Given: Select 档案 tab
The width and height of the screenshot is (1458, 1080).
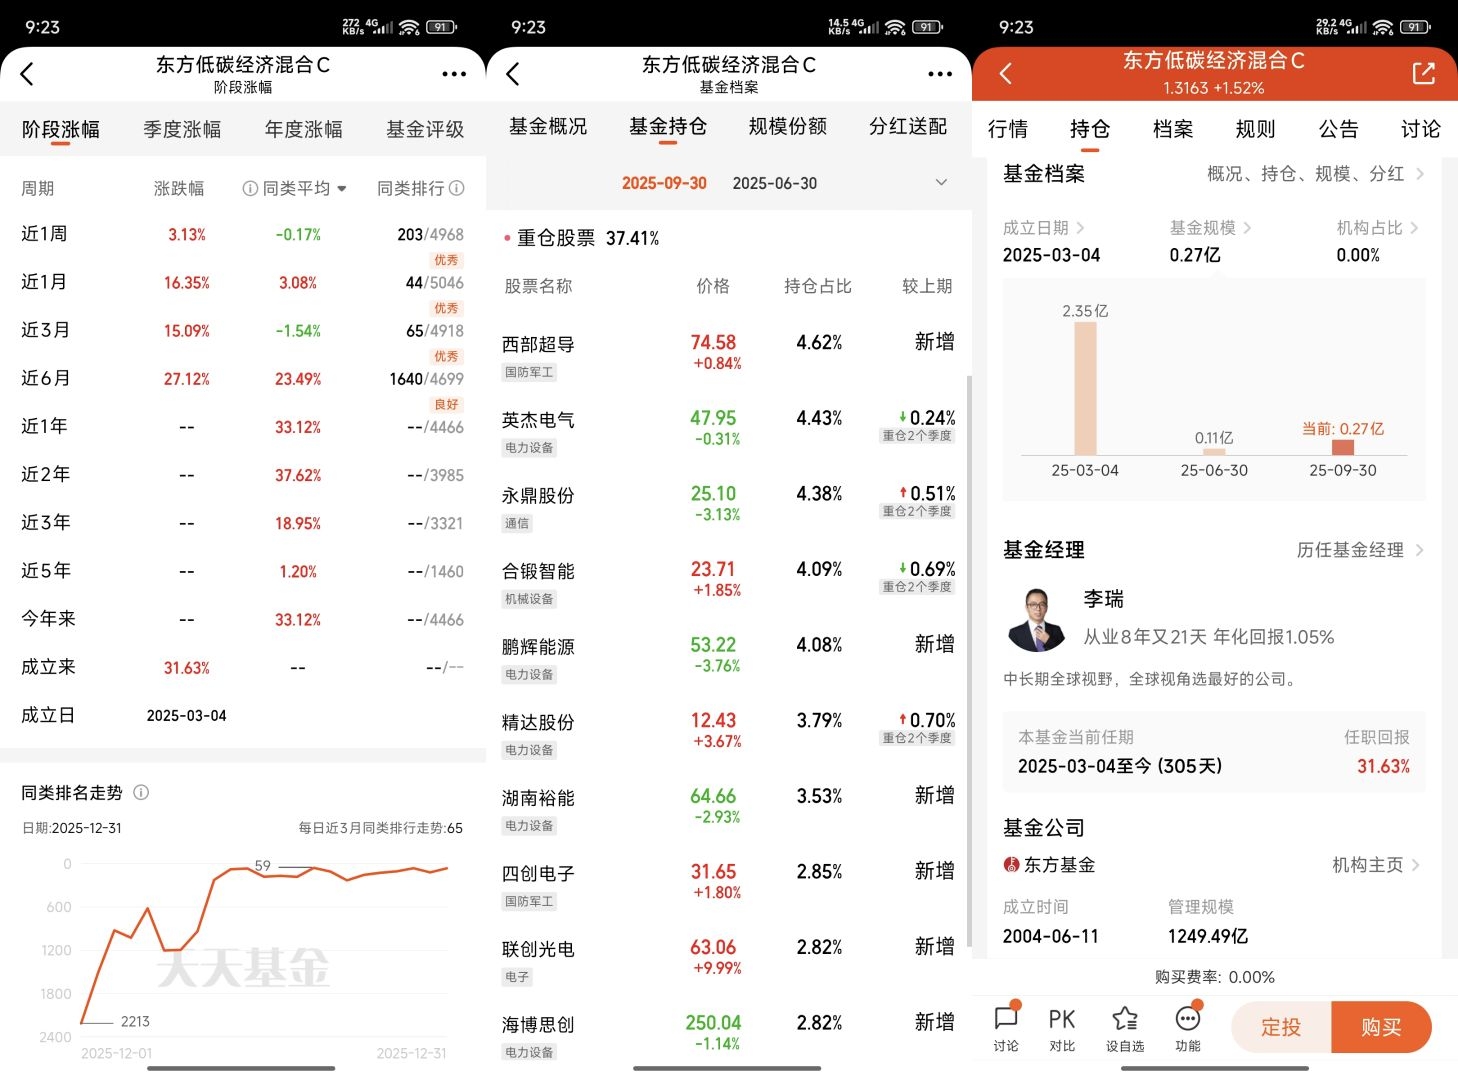Looking at the screenshot, I should coord(1173,129).
